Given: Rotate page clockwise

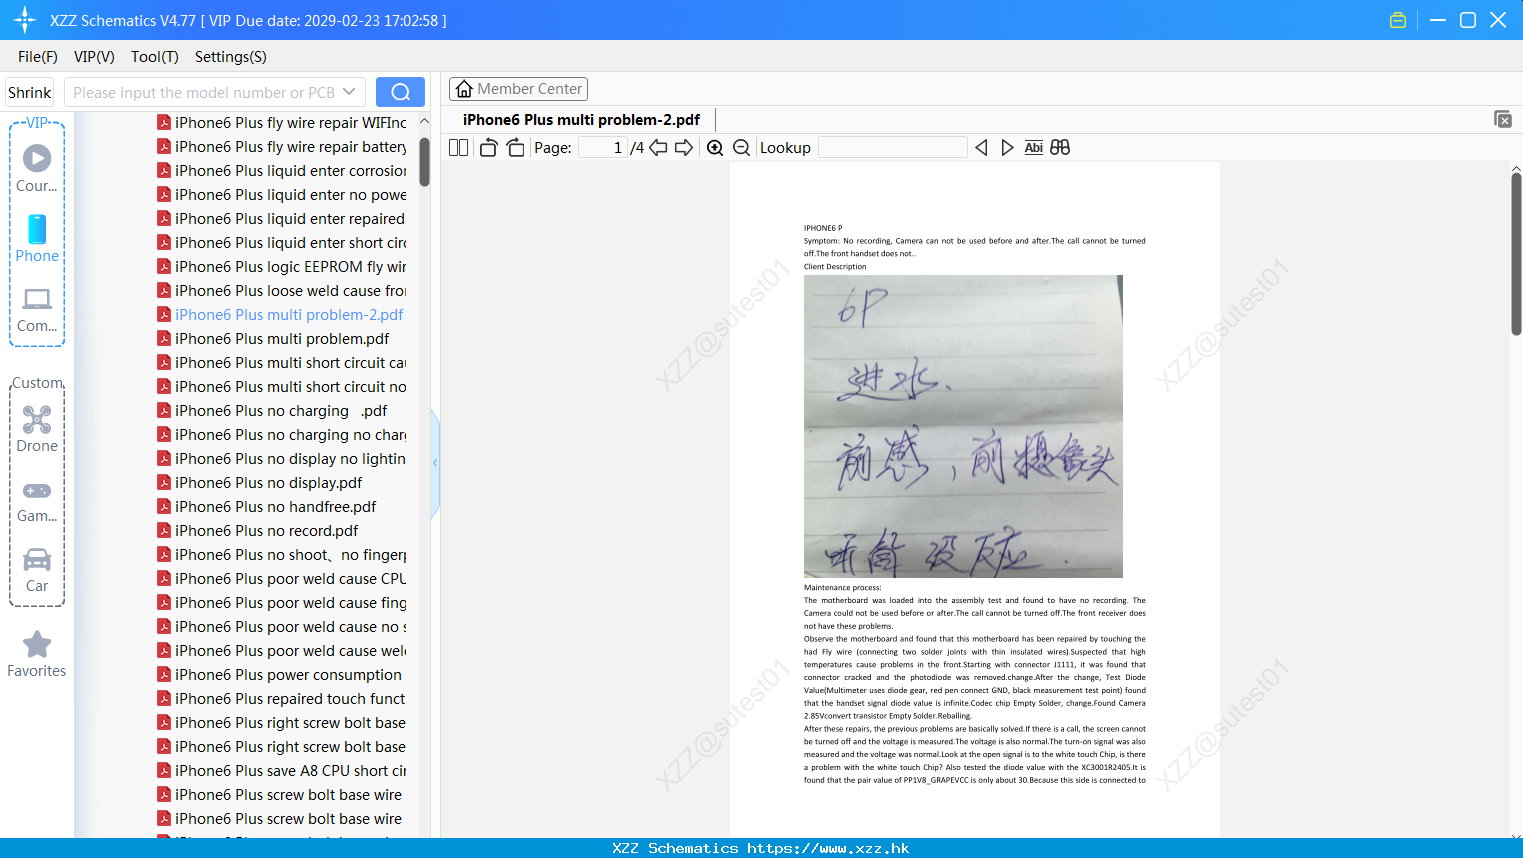Looking at the screenshot, I should click(x=516, y=148).
